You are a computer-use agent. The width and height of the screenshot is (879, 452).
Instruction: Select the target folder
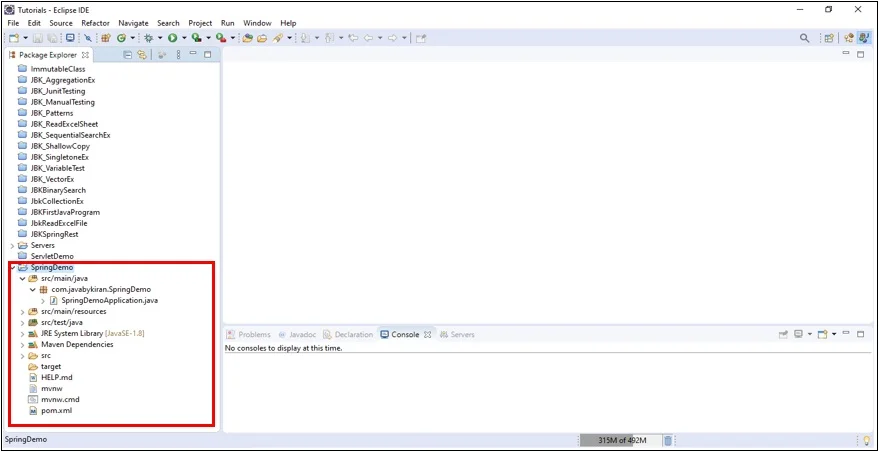click(51, 366)
